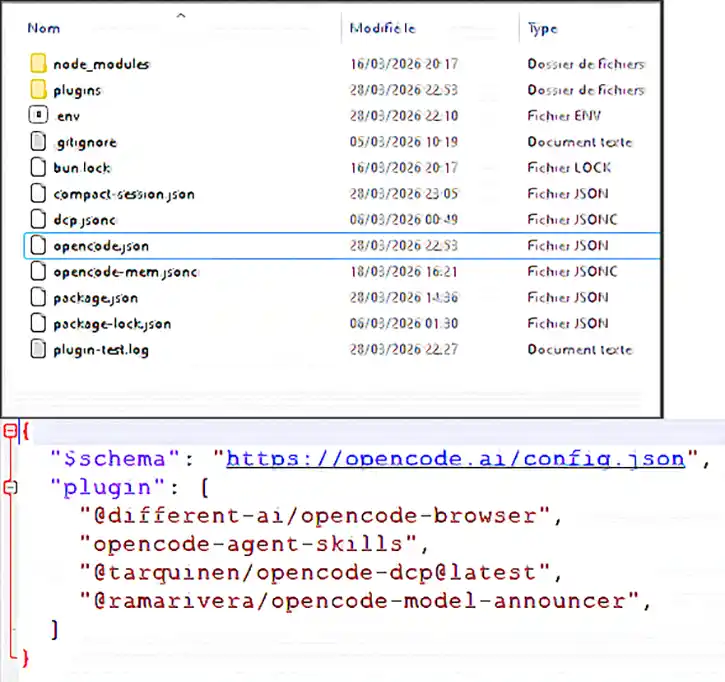Click the package.json file name

tap(96, 298)
